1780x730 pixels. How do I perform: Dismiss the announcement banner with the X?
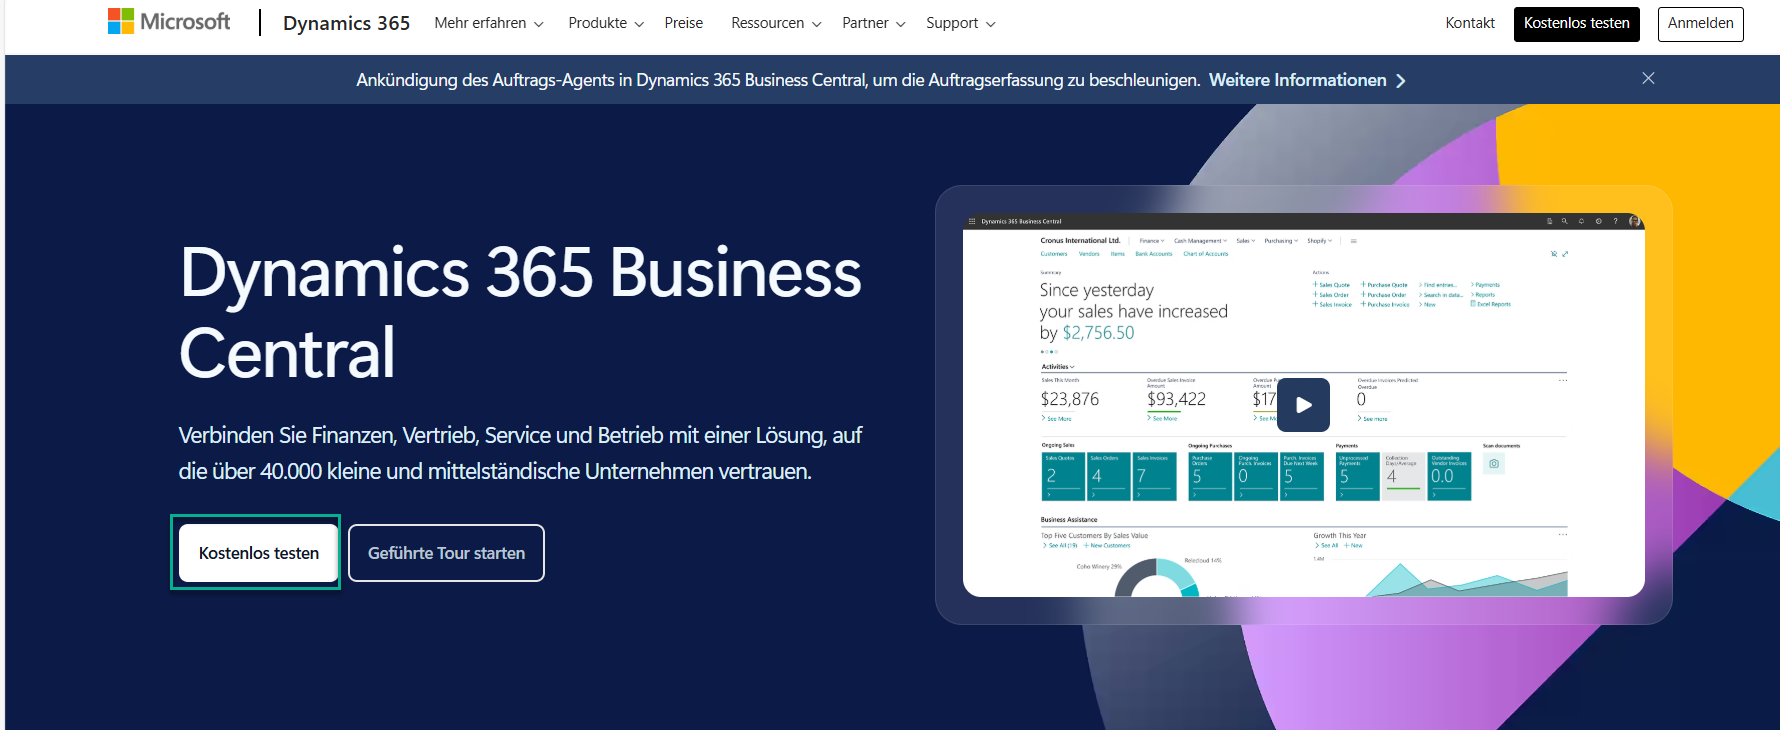[1648, 78]
